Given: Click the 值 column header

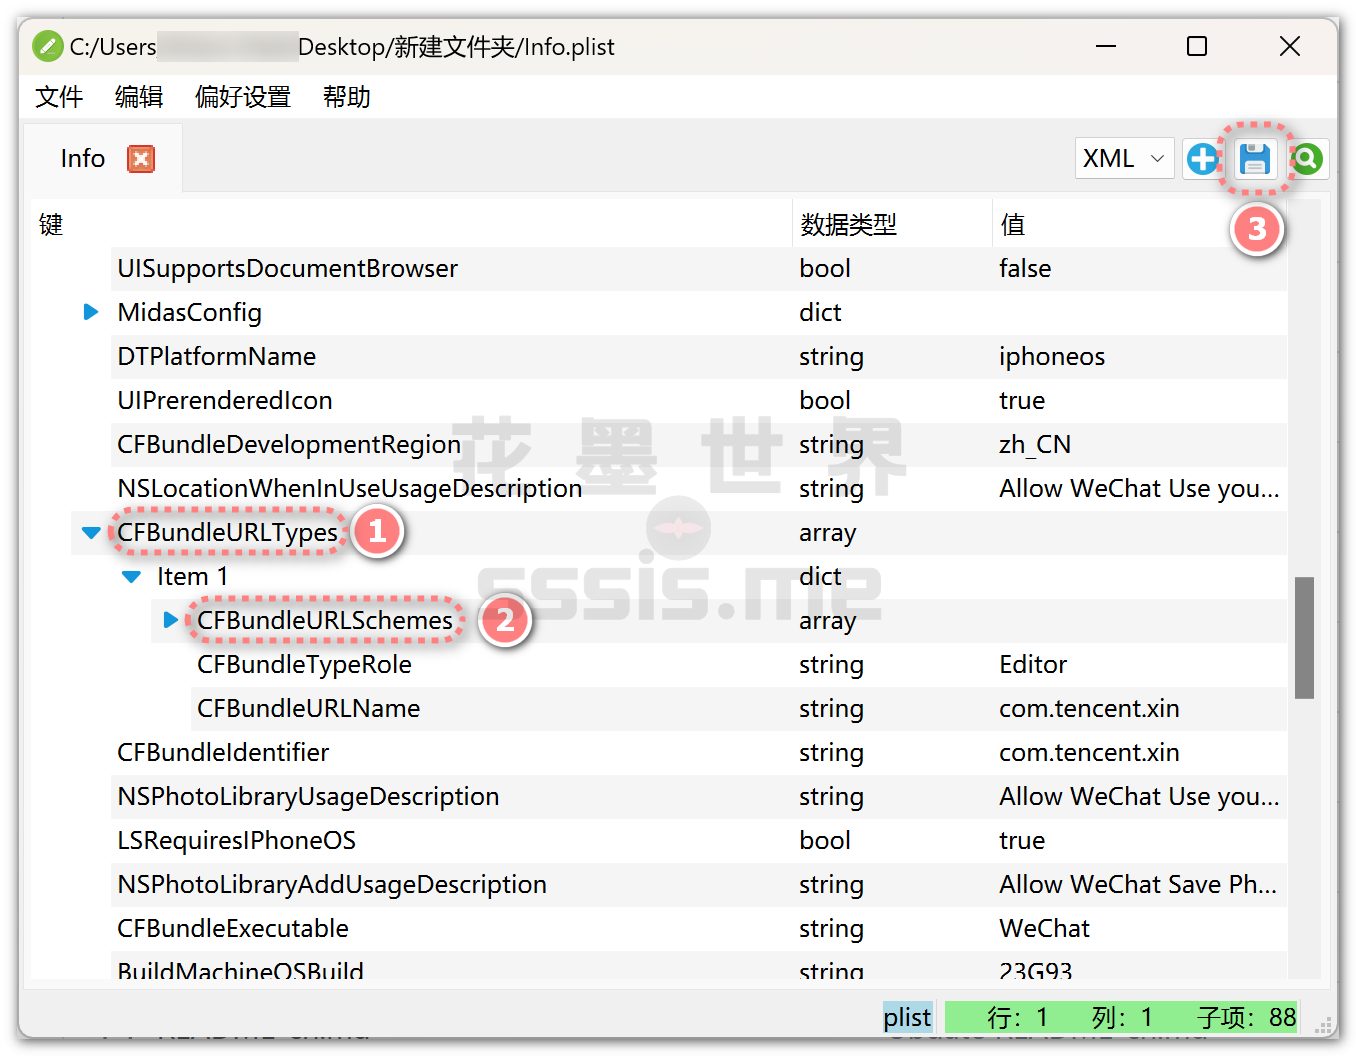Looking at the screenshot, I should (1013, 225).
